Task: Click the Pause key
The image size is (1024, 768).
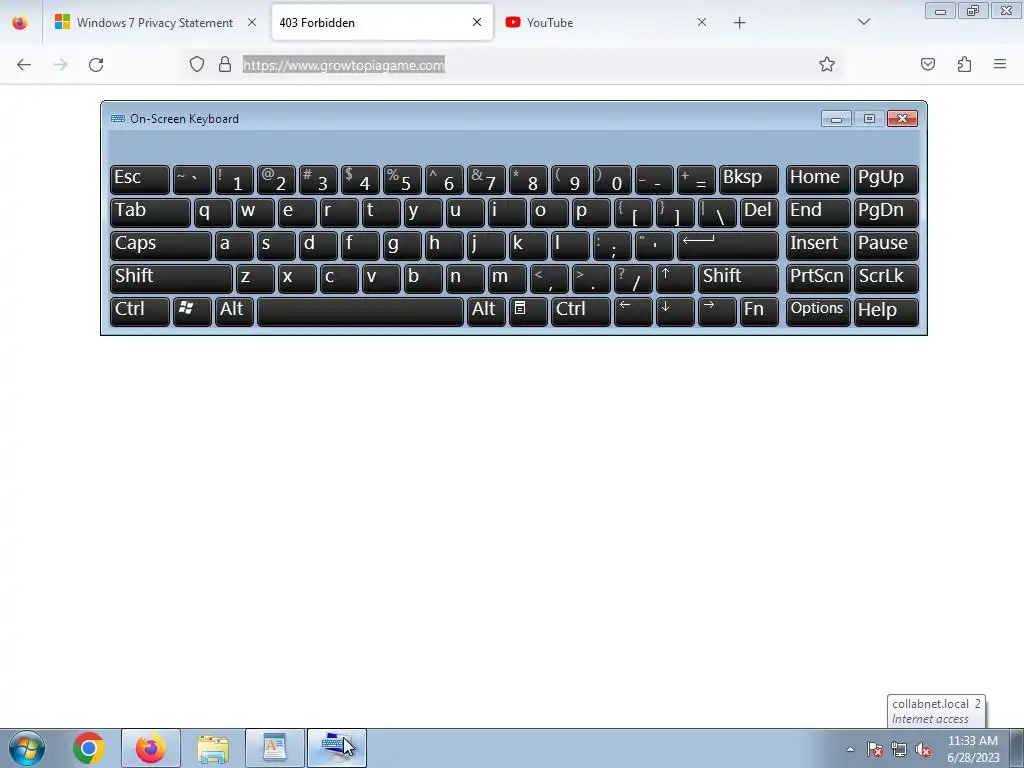Action: click(886, 245)
